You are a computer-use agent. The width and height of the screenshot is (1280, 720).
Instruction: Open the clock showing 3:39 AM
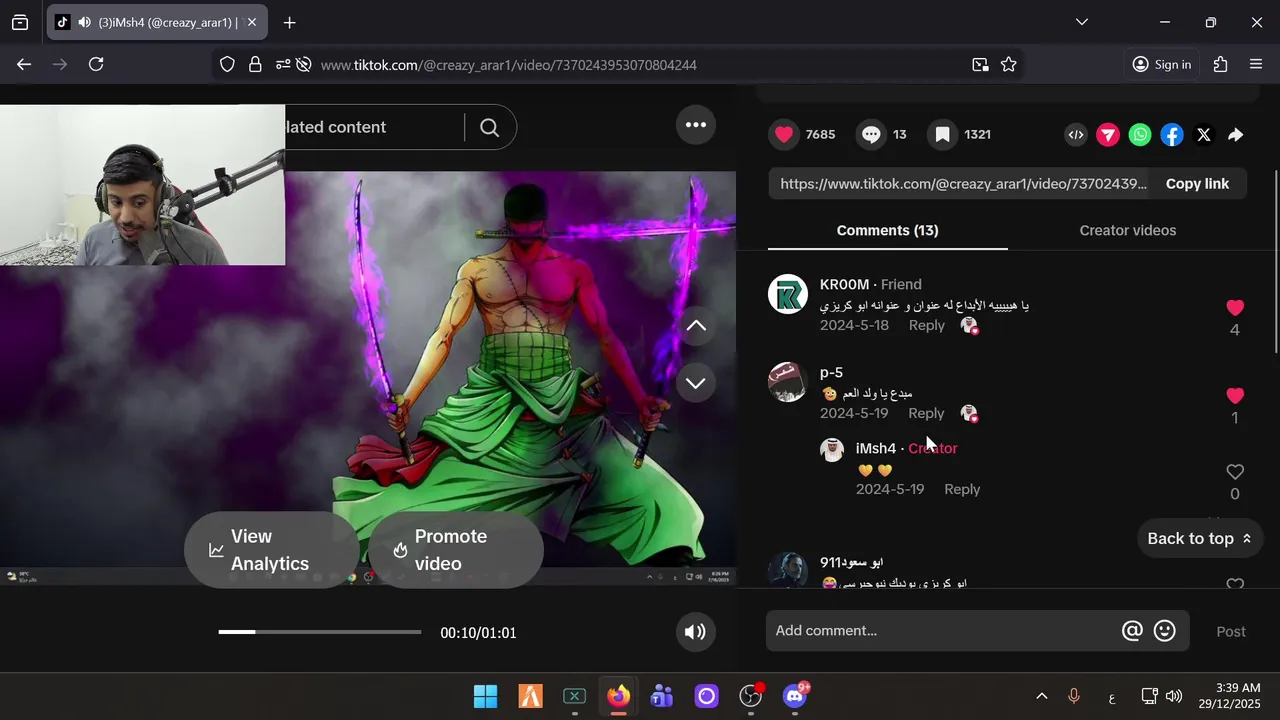coord(1230,696)
